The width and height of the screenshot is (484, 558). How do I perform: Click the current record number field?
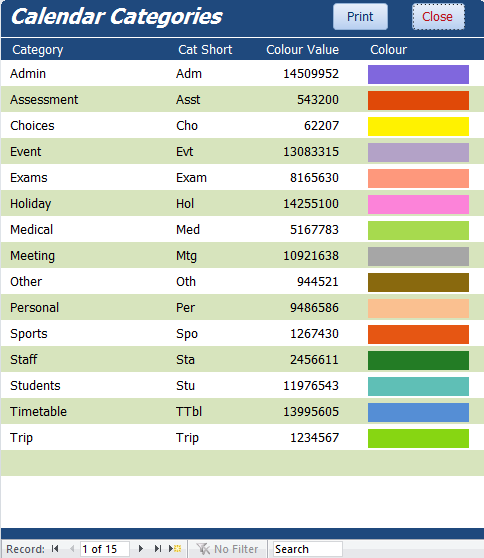(105, 549)
